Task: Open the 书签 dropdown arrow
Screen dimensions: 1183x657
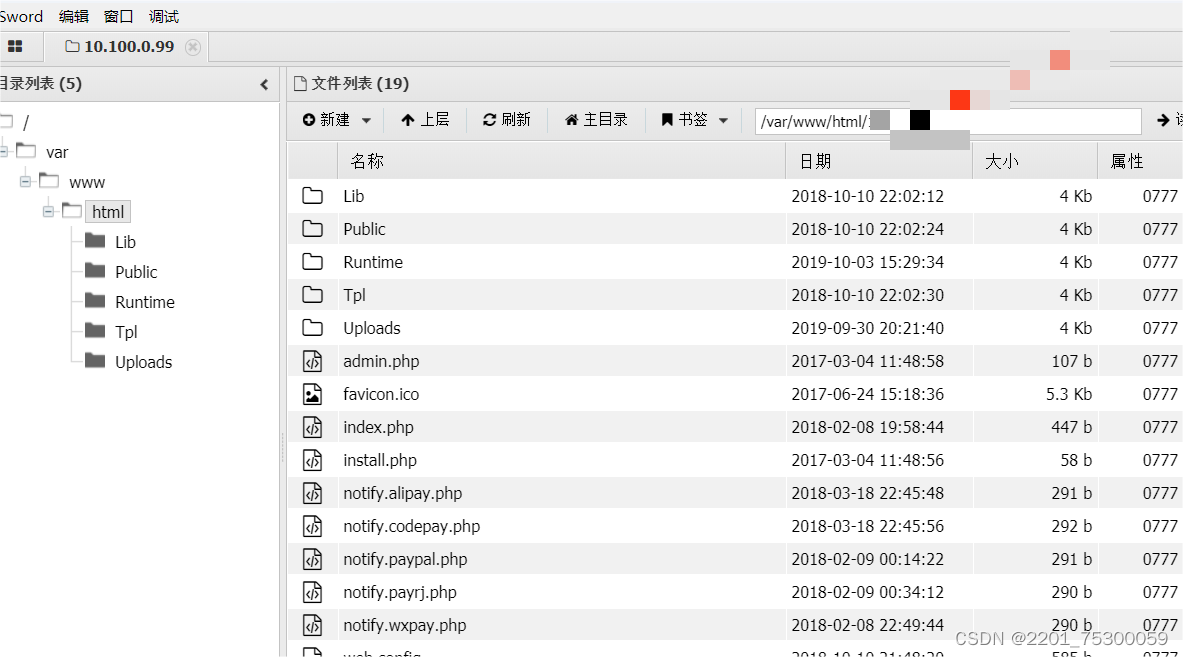Action: [724, 121]
